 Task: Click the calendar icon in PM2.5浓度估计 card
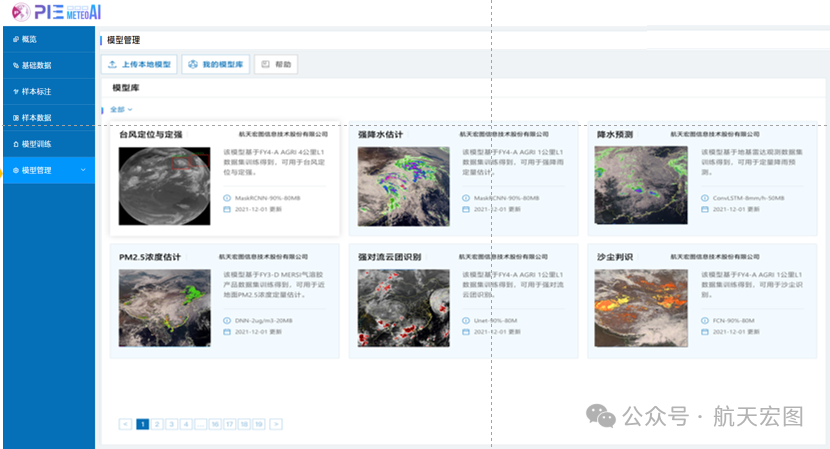[x=227, y=332]
